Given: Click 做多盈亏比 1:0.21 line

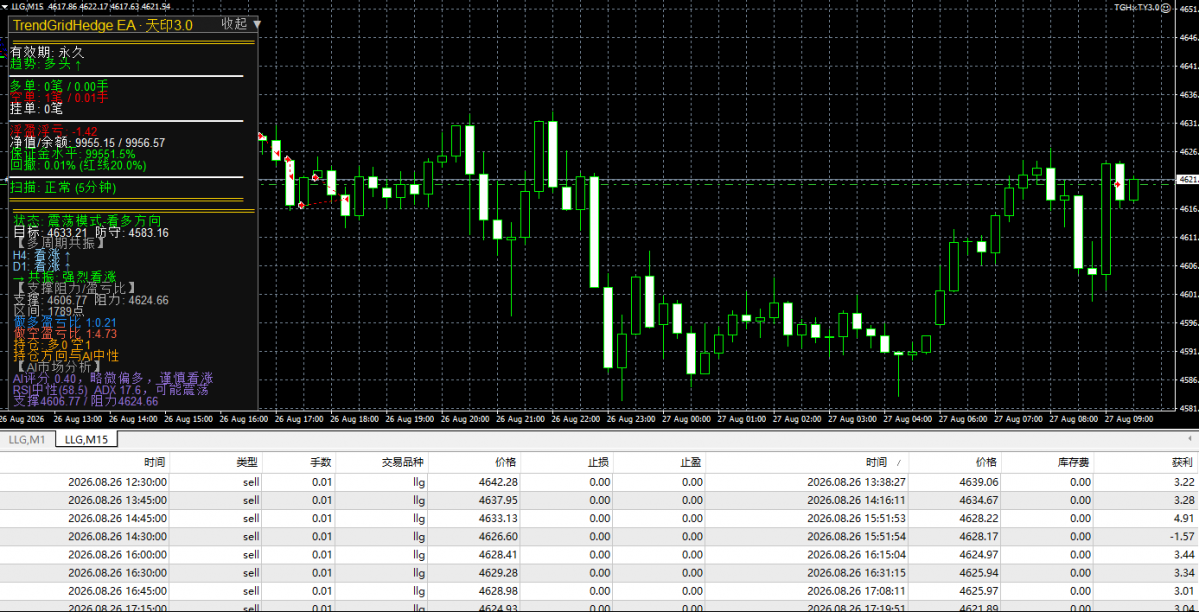Looking at the screenshot, I should click(65, 323).
